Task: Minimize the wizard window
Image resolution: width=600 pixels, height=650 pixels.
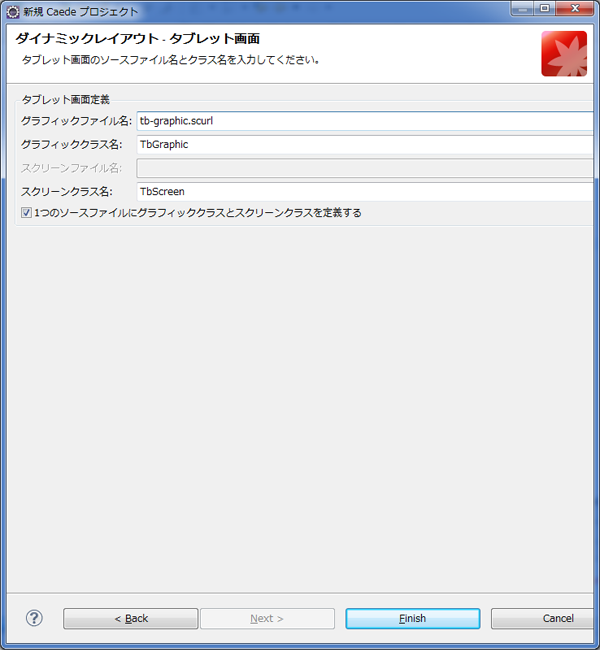Action: click(x=523, y=9)
